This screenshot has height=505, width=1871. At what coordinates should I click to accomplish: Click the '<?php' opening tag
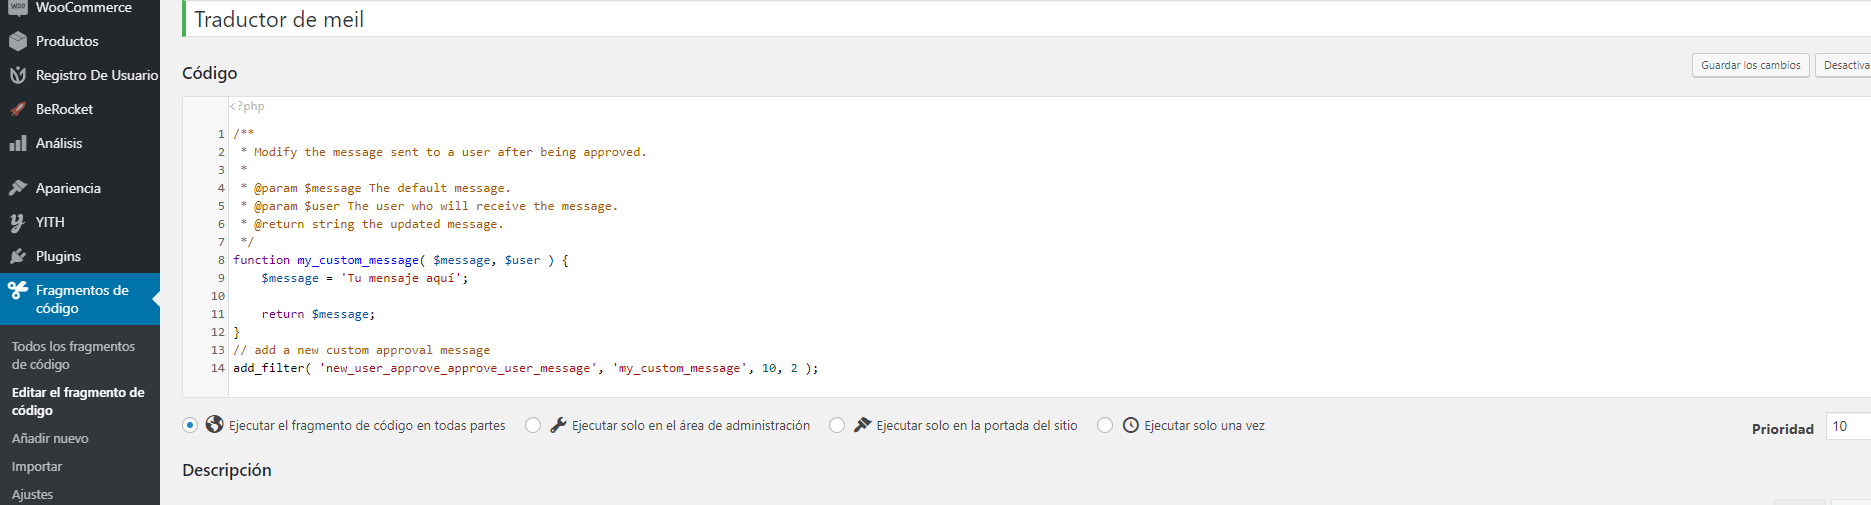247,106
